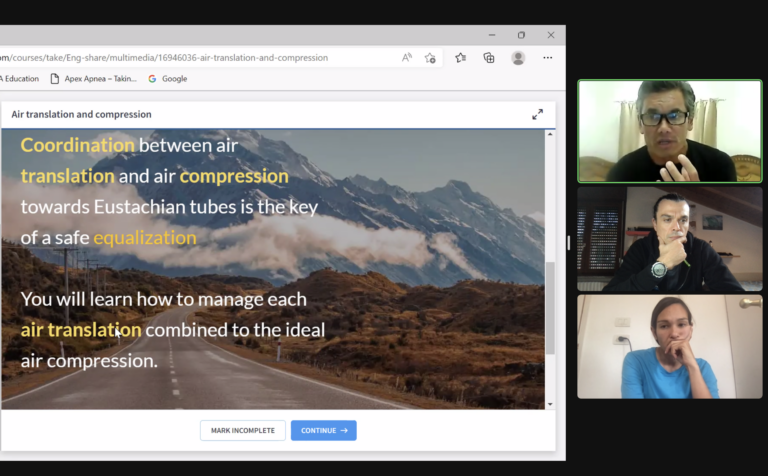768x476 pixels.
Task: Open the Education bookmark
Action: pos(20,79)
